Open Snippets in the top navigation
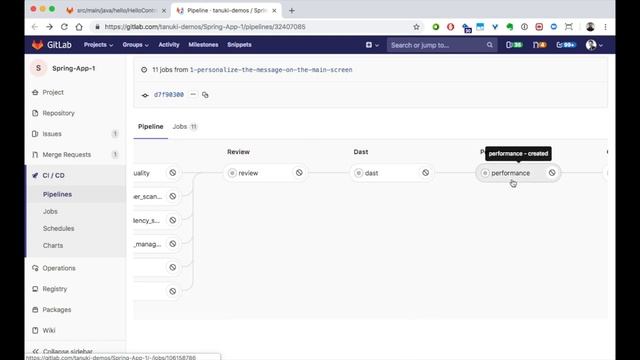The width and height of the screenshot is (640, 360). coord(239,45)
